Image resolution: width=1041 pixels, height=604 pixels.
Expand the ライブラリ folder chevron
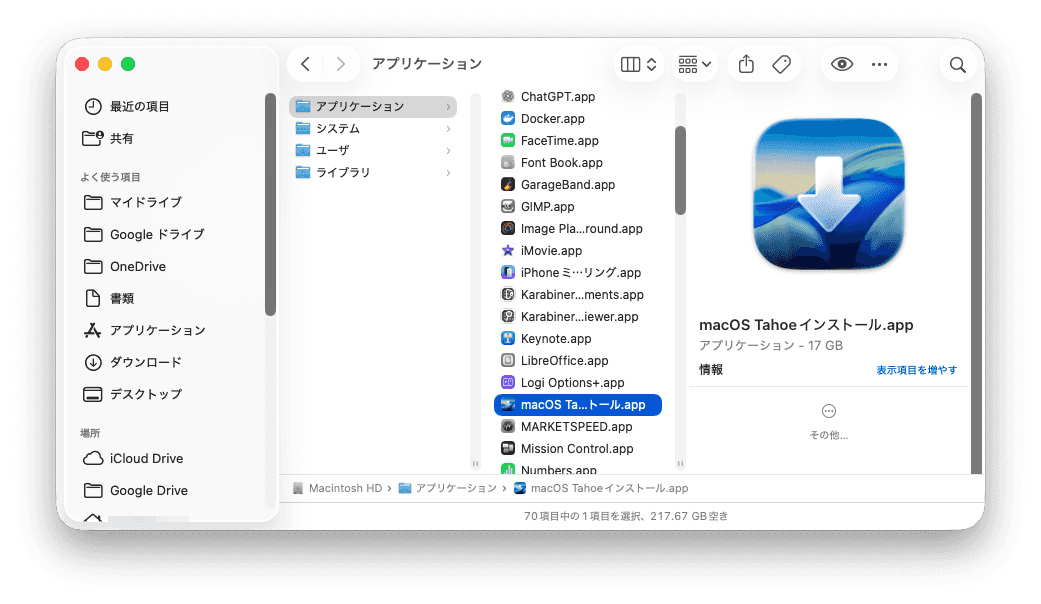[x=448, y=173]
